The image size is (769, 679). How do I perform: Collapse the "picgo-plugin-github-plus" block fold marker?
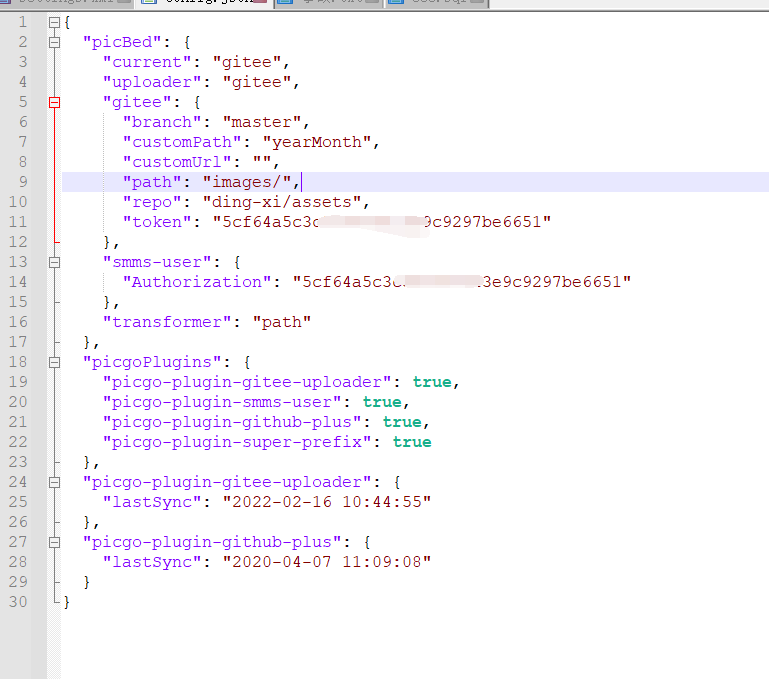(54, 543)
